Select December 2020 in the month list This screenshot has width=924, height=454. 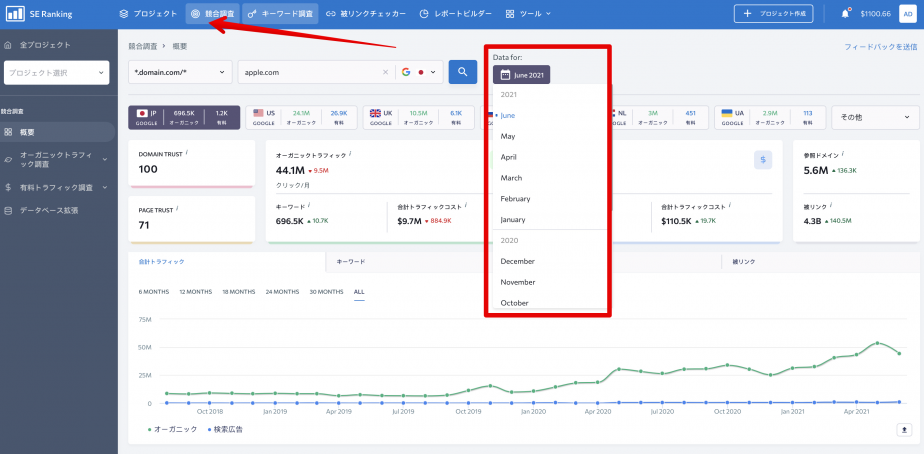517,261
